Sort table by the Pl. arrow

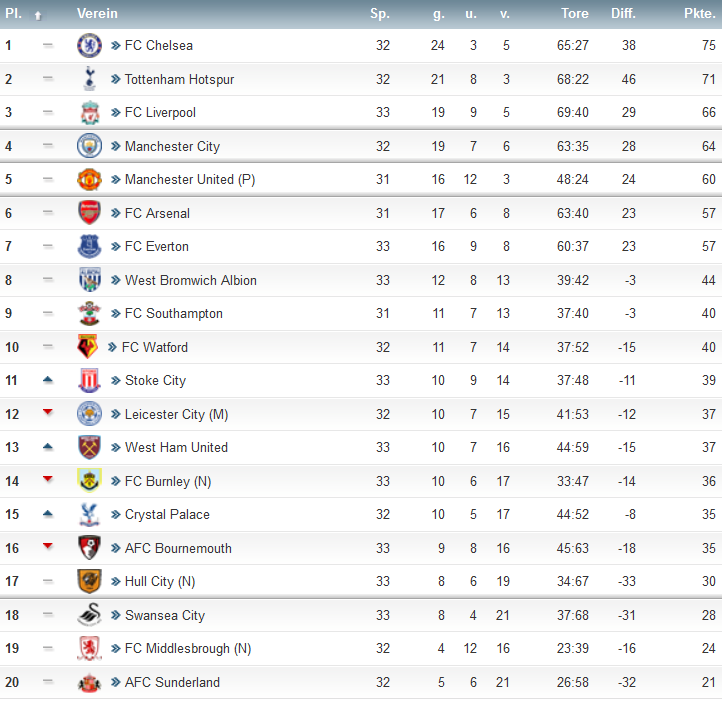click(x=38, y=15)
